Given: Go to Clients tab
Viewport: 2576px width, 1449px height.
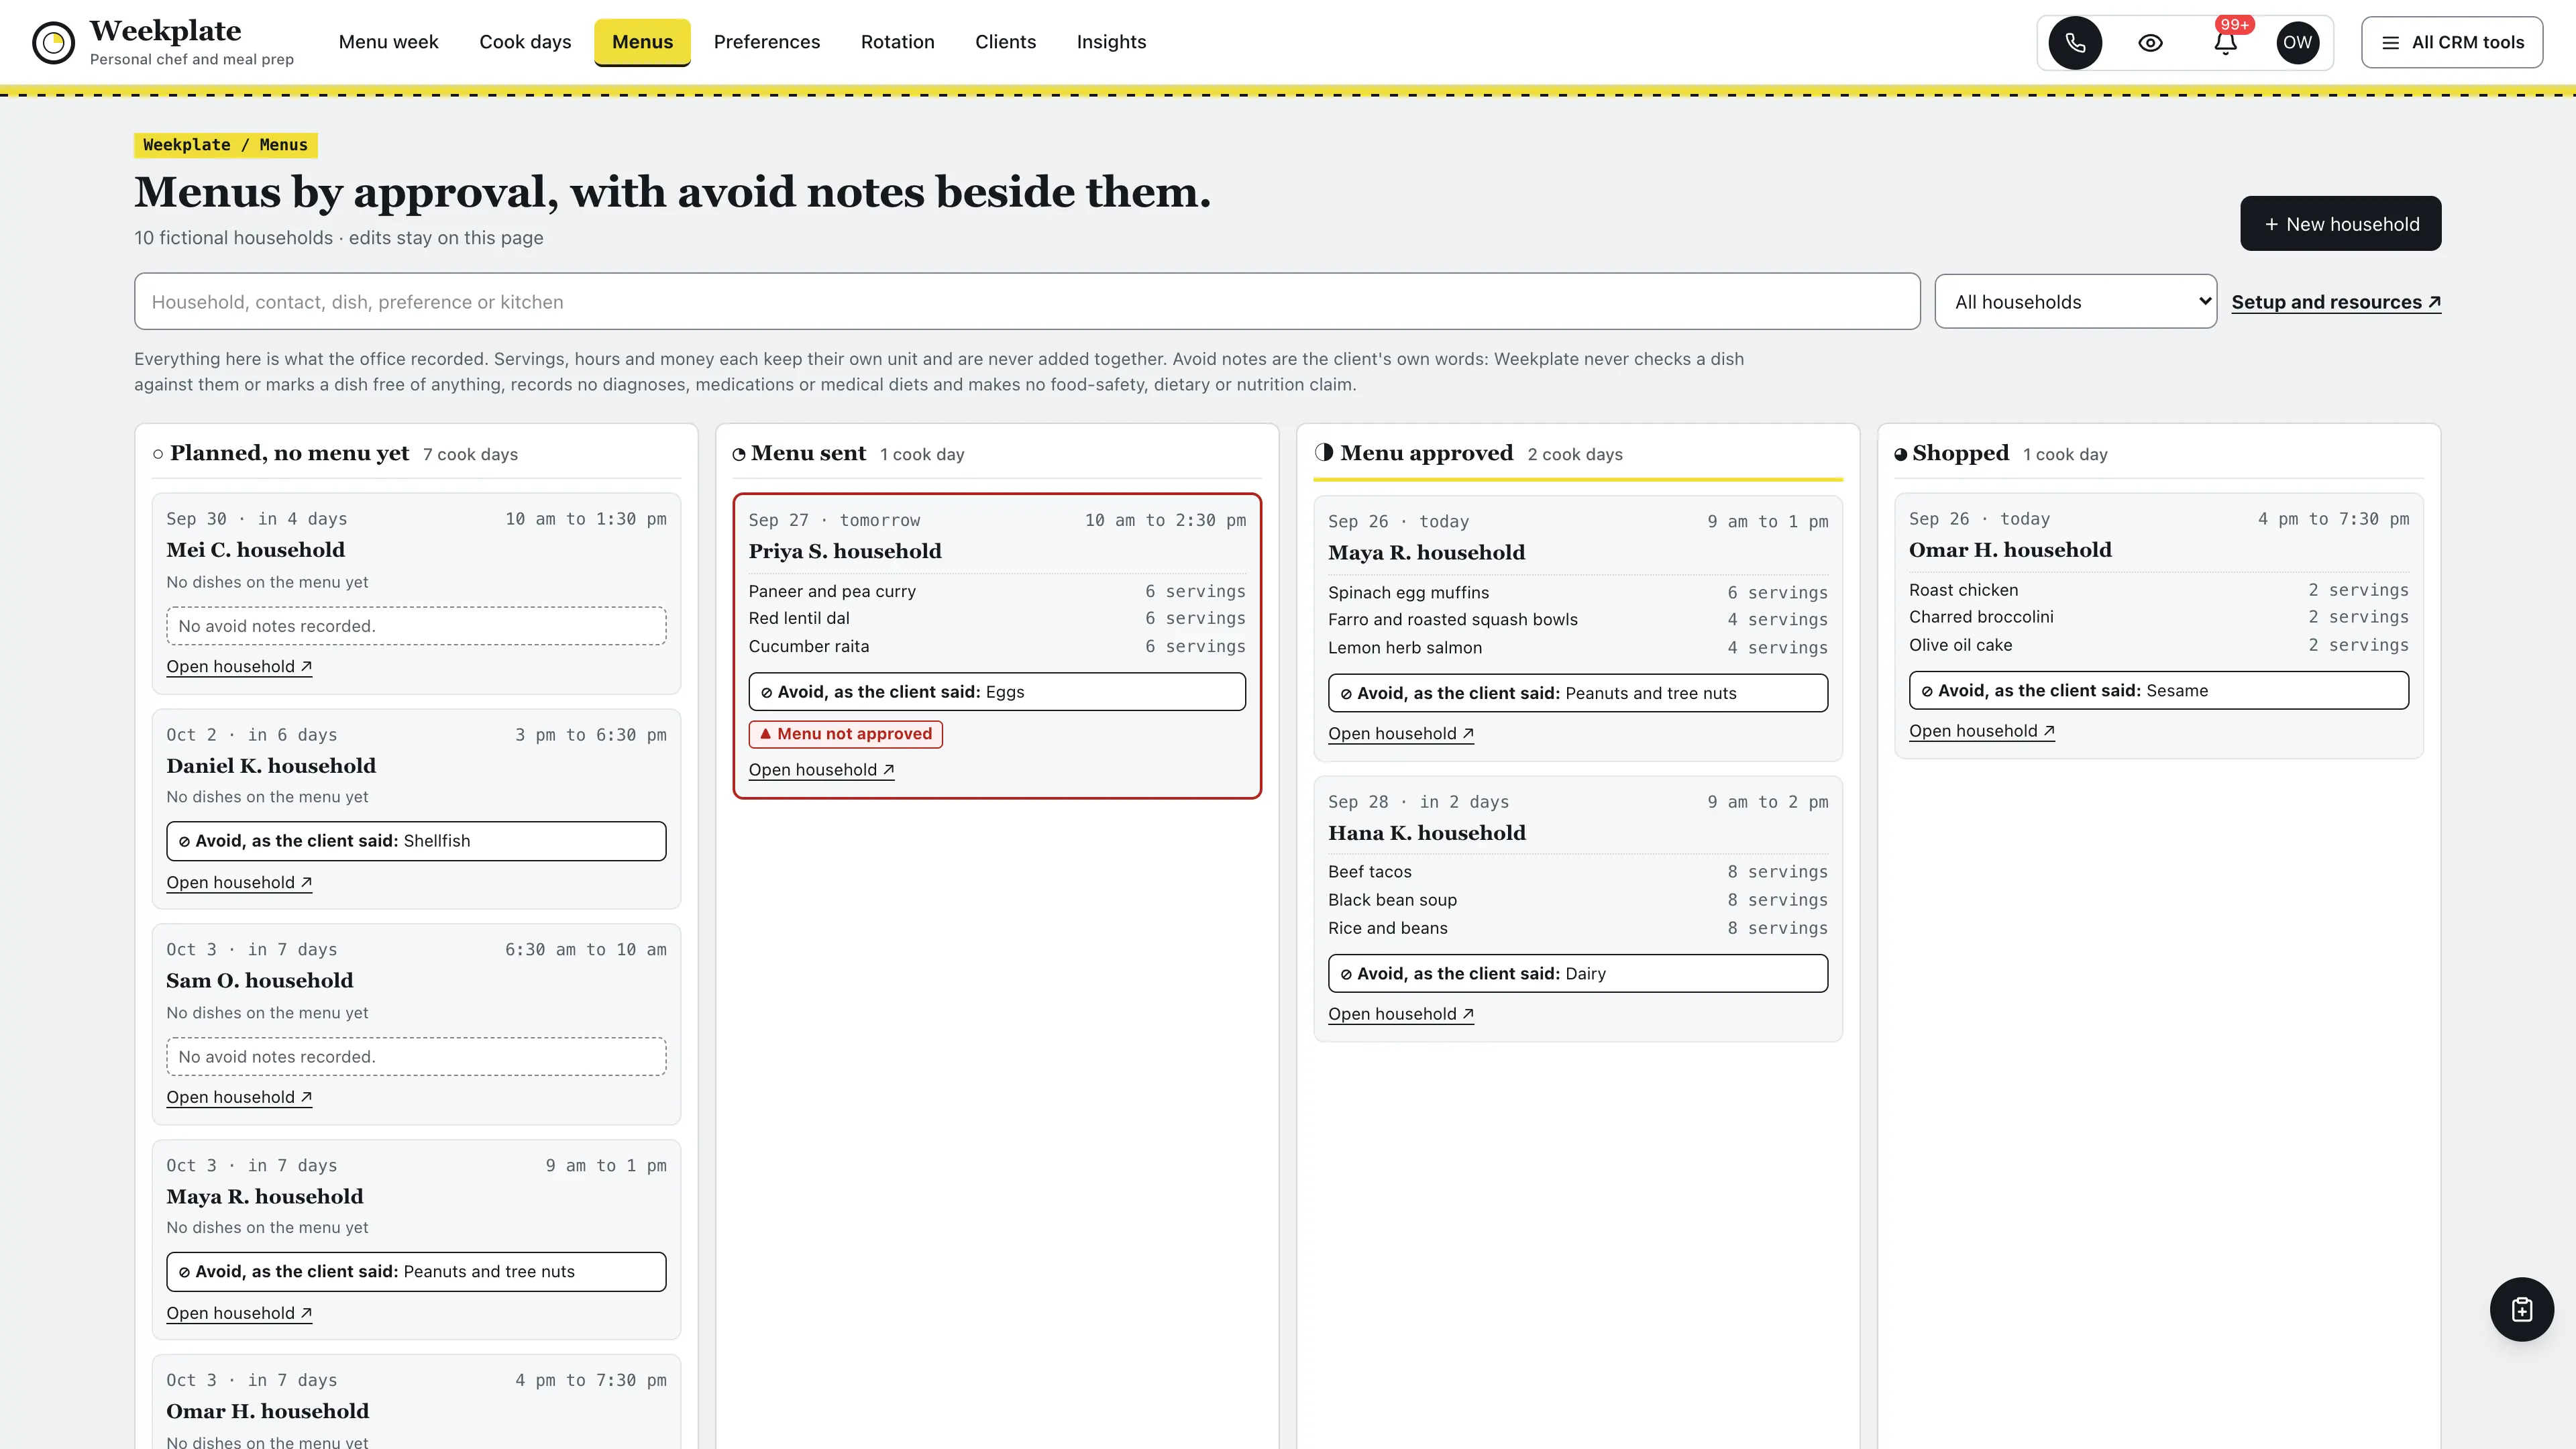Looking at the screenshot, I should point(1005,42).
